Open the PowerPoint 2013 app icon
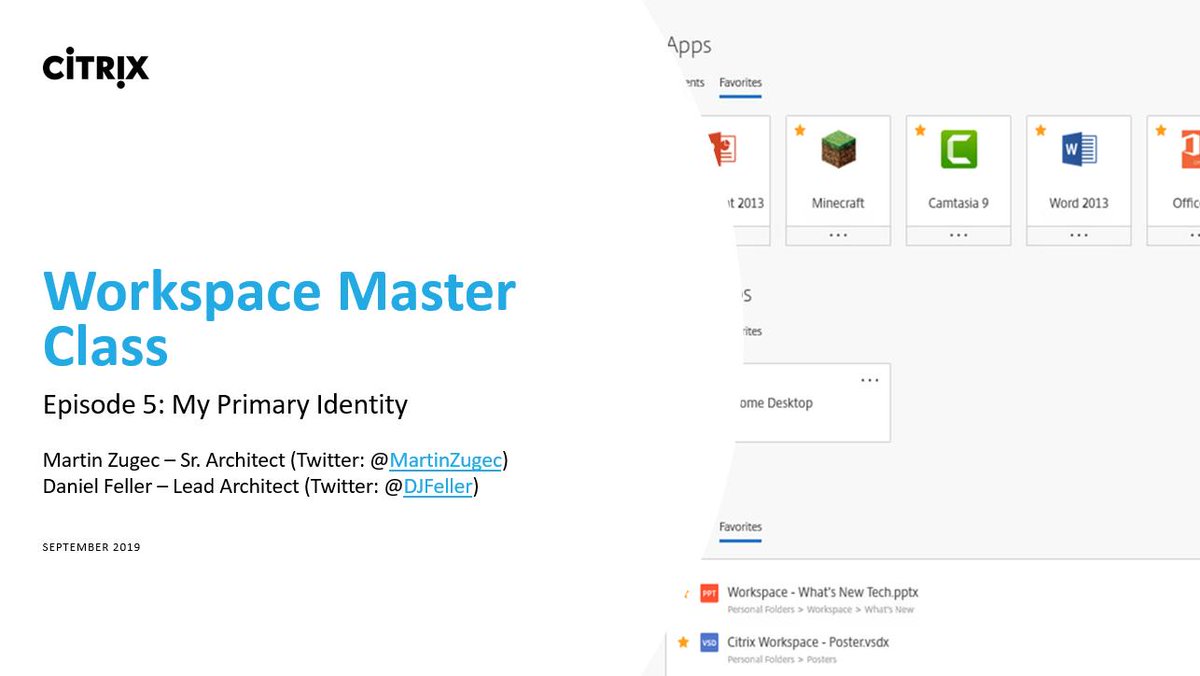This screenshot has width=1200, height=676. pyautogui.click(x=722, y=150)
